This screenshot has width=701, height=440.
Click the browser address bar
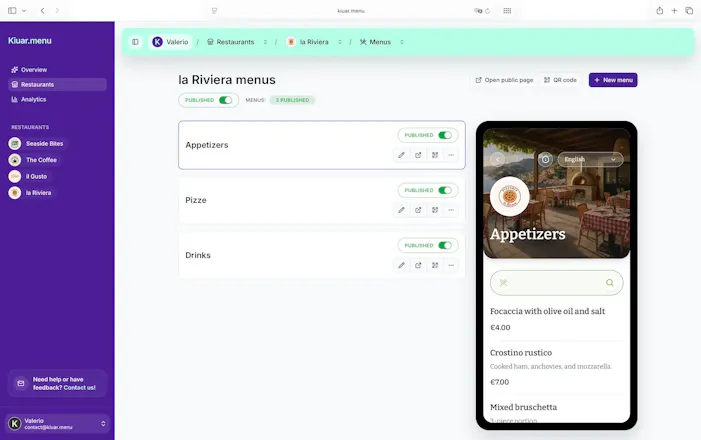coord(351,11)
